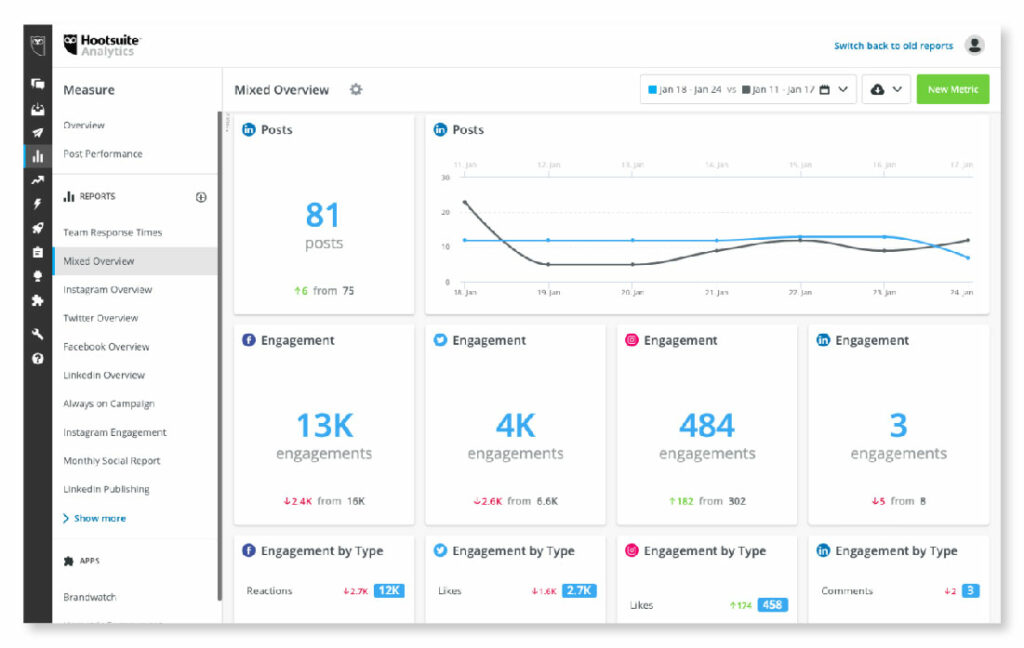Open the user profile avatar

pos(975,45)
